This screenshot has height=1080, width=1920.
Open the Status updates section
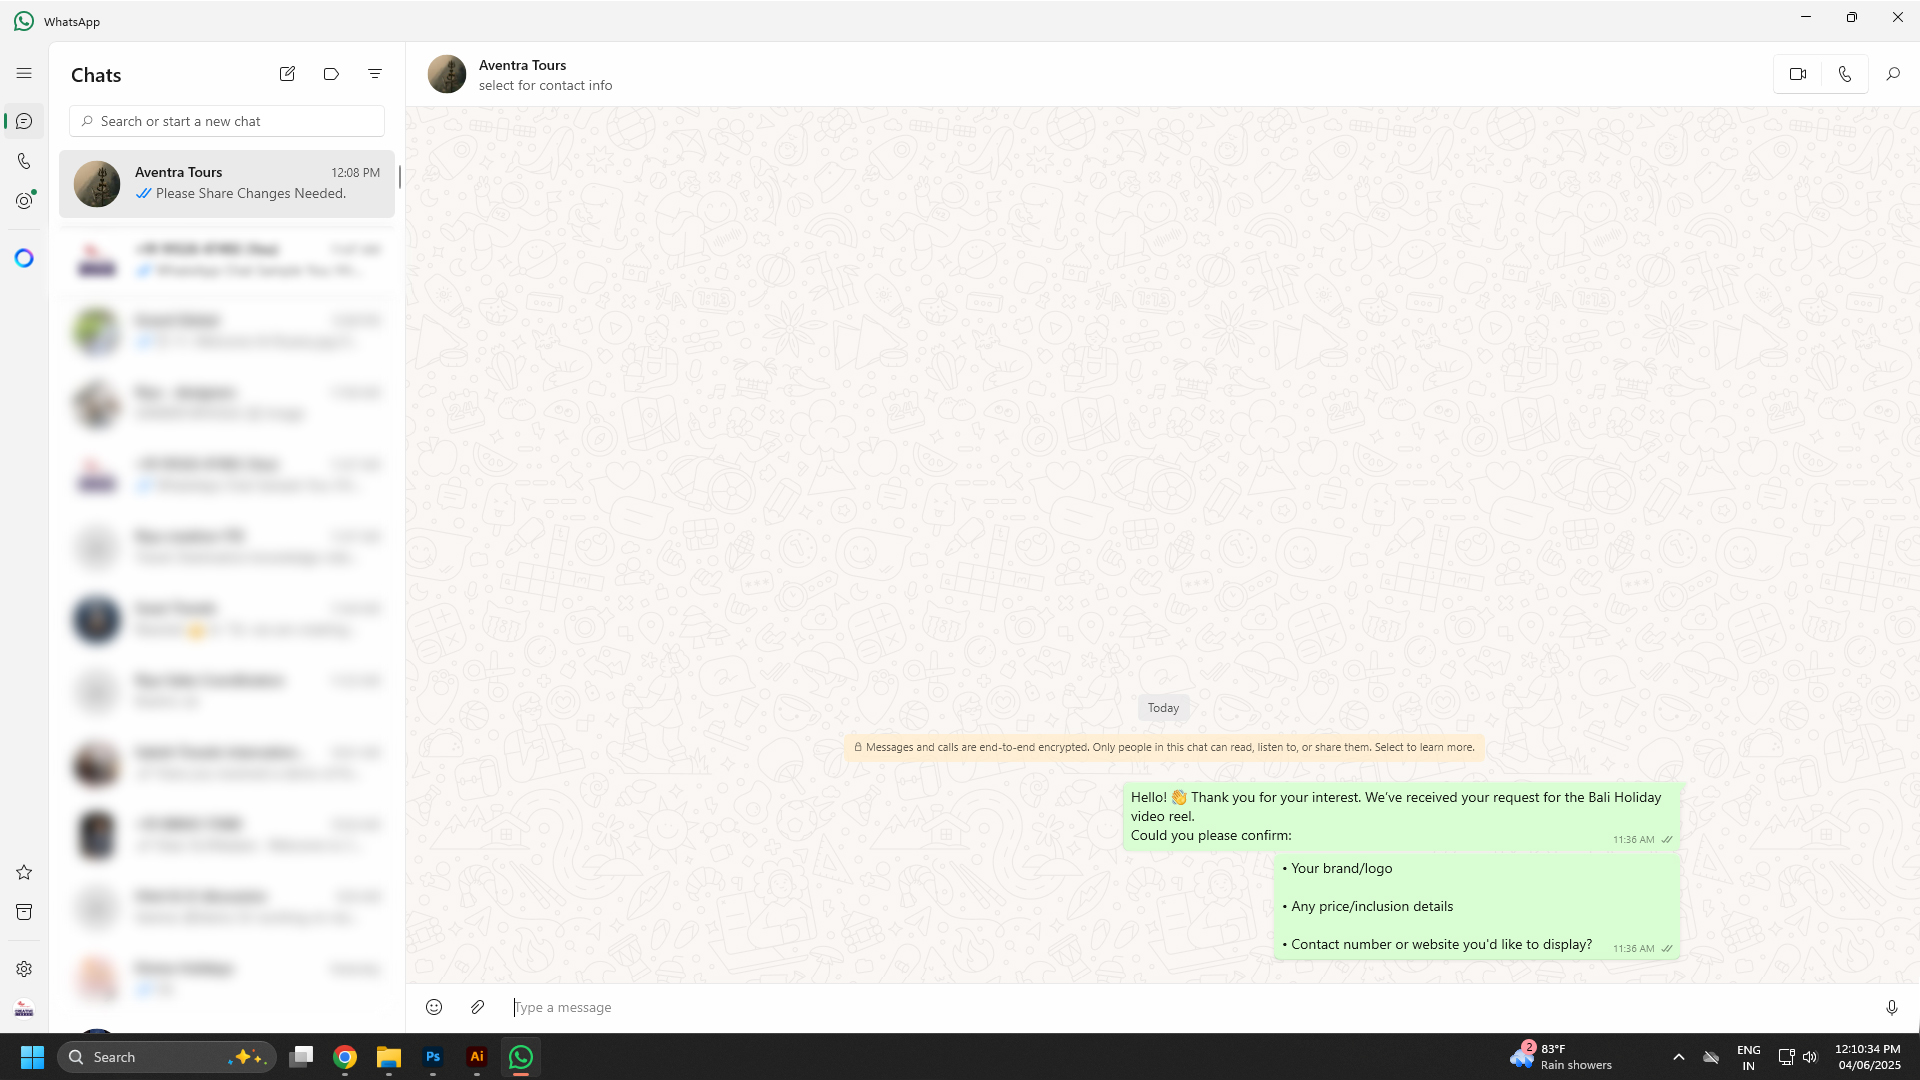24,200
